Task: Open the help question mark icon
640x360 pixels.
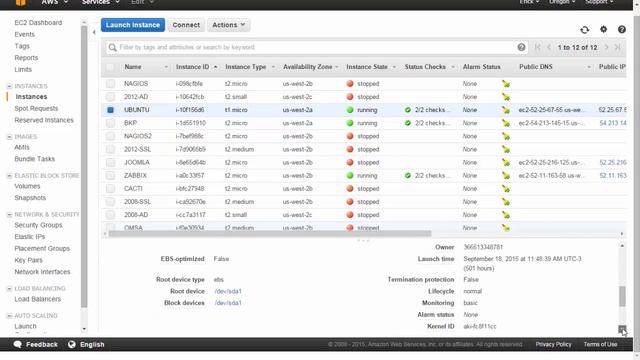Action: 622,29
